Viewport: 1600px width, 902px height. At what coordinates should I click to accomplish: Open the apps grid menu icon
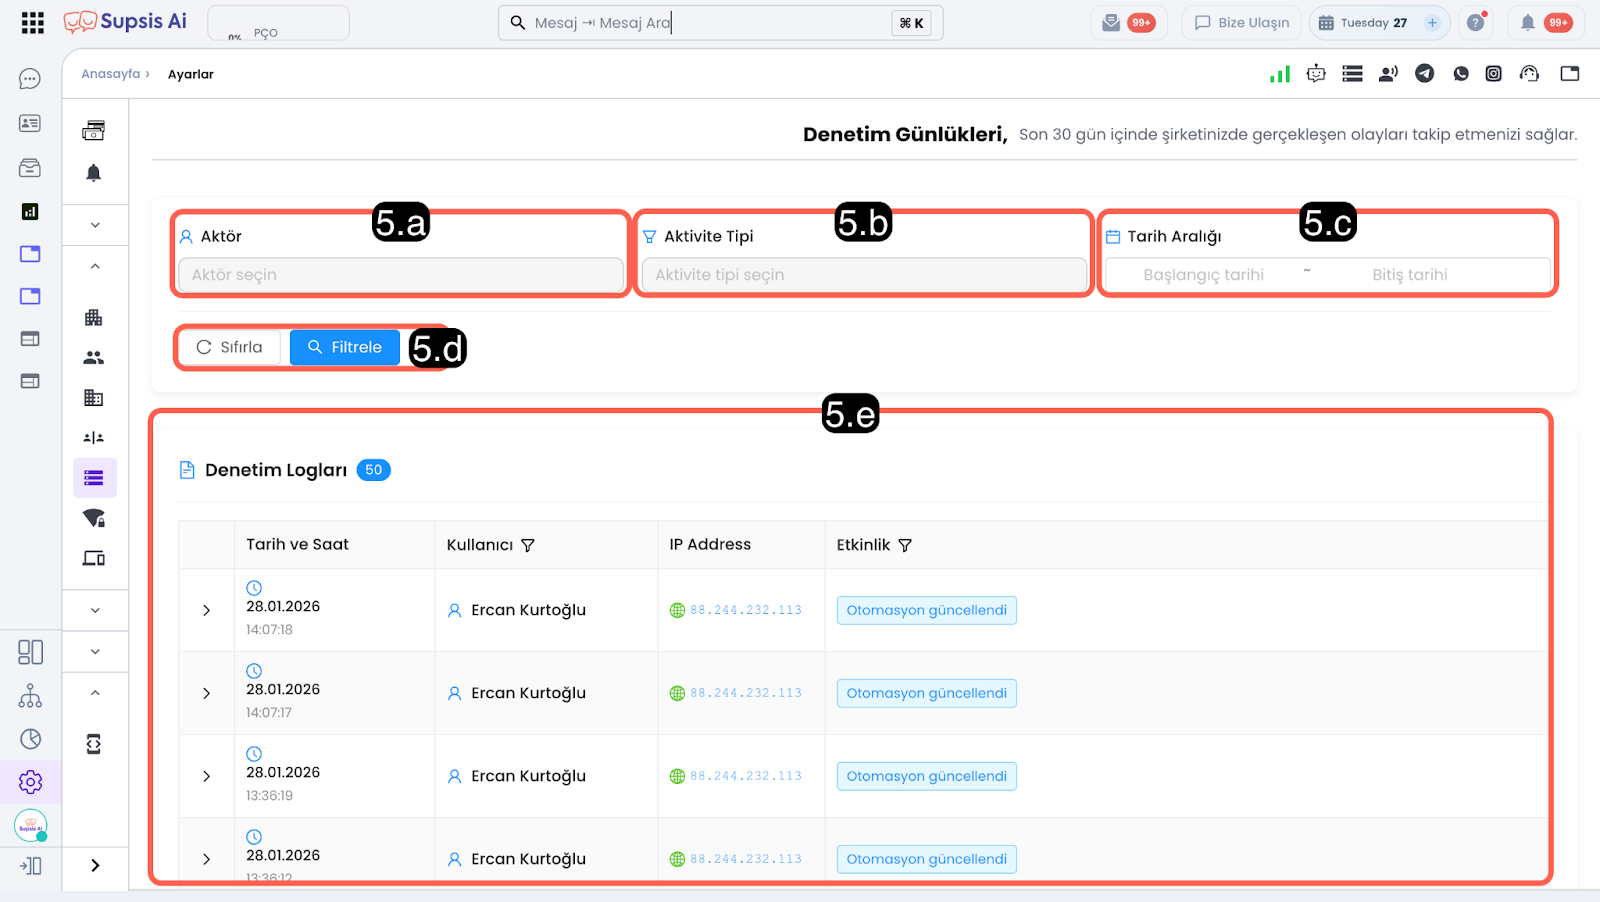click(x=32, y=23)
